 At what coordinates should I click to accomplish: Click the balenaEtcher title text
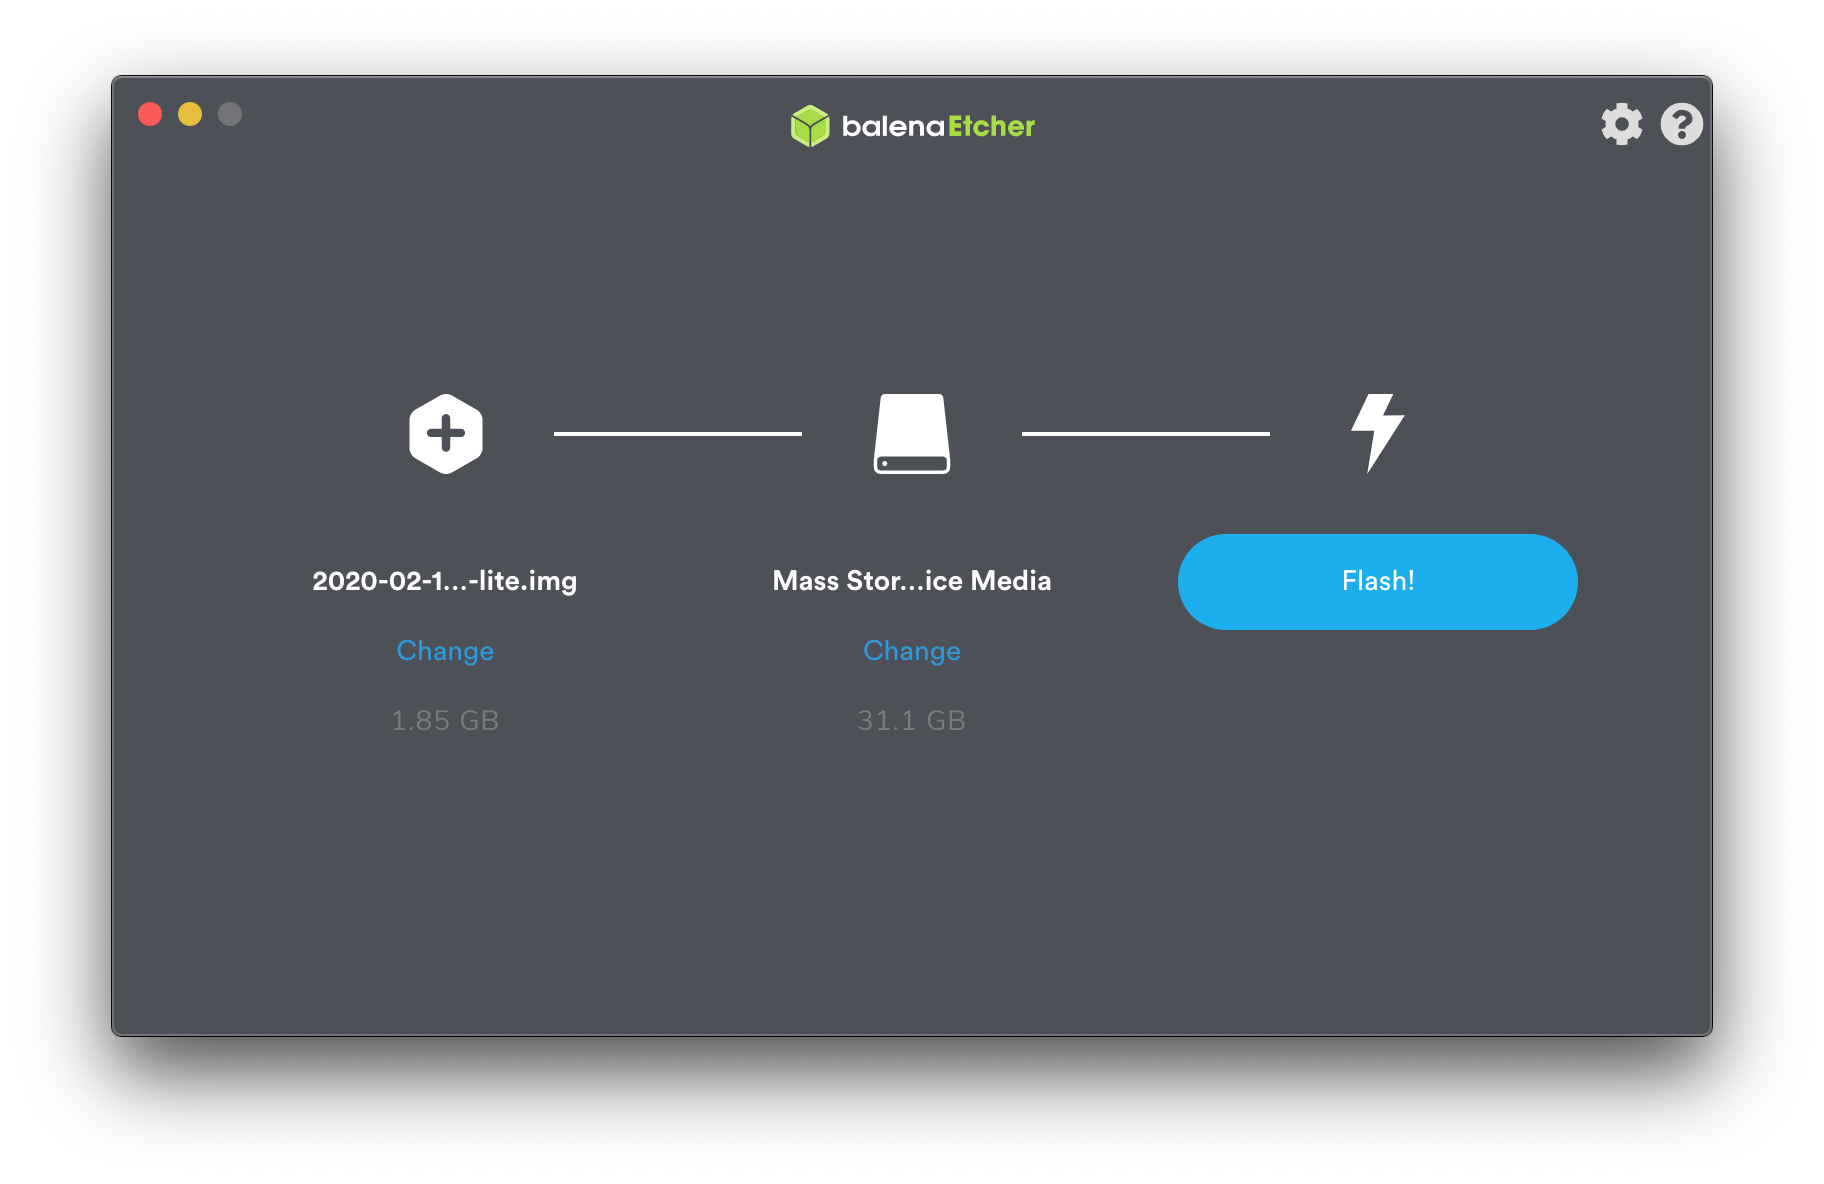pos(938,126)
